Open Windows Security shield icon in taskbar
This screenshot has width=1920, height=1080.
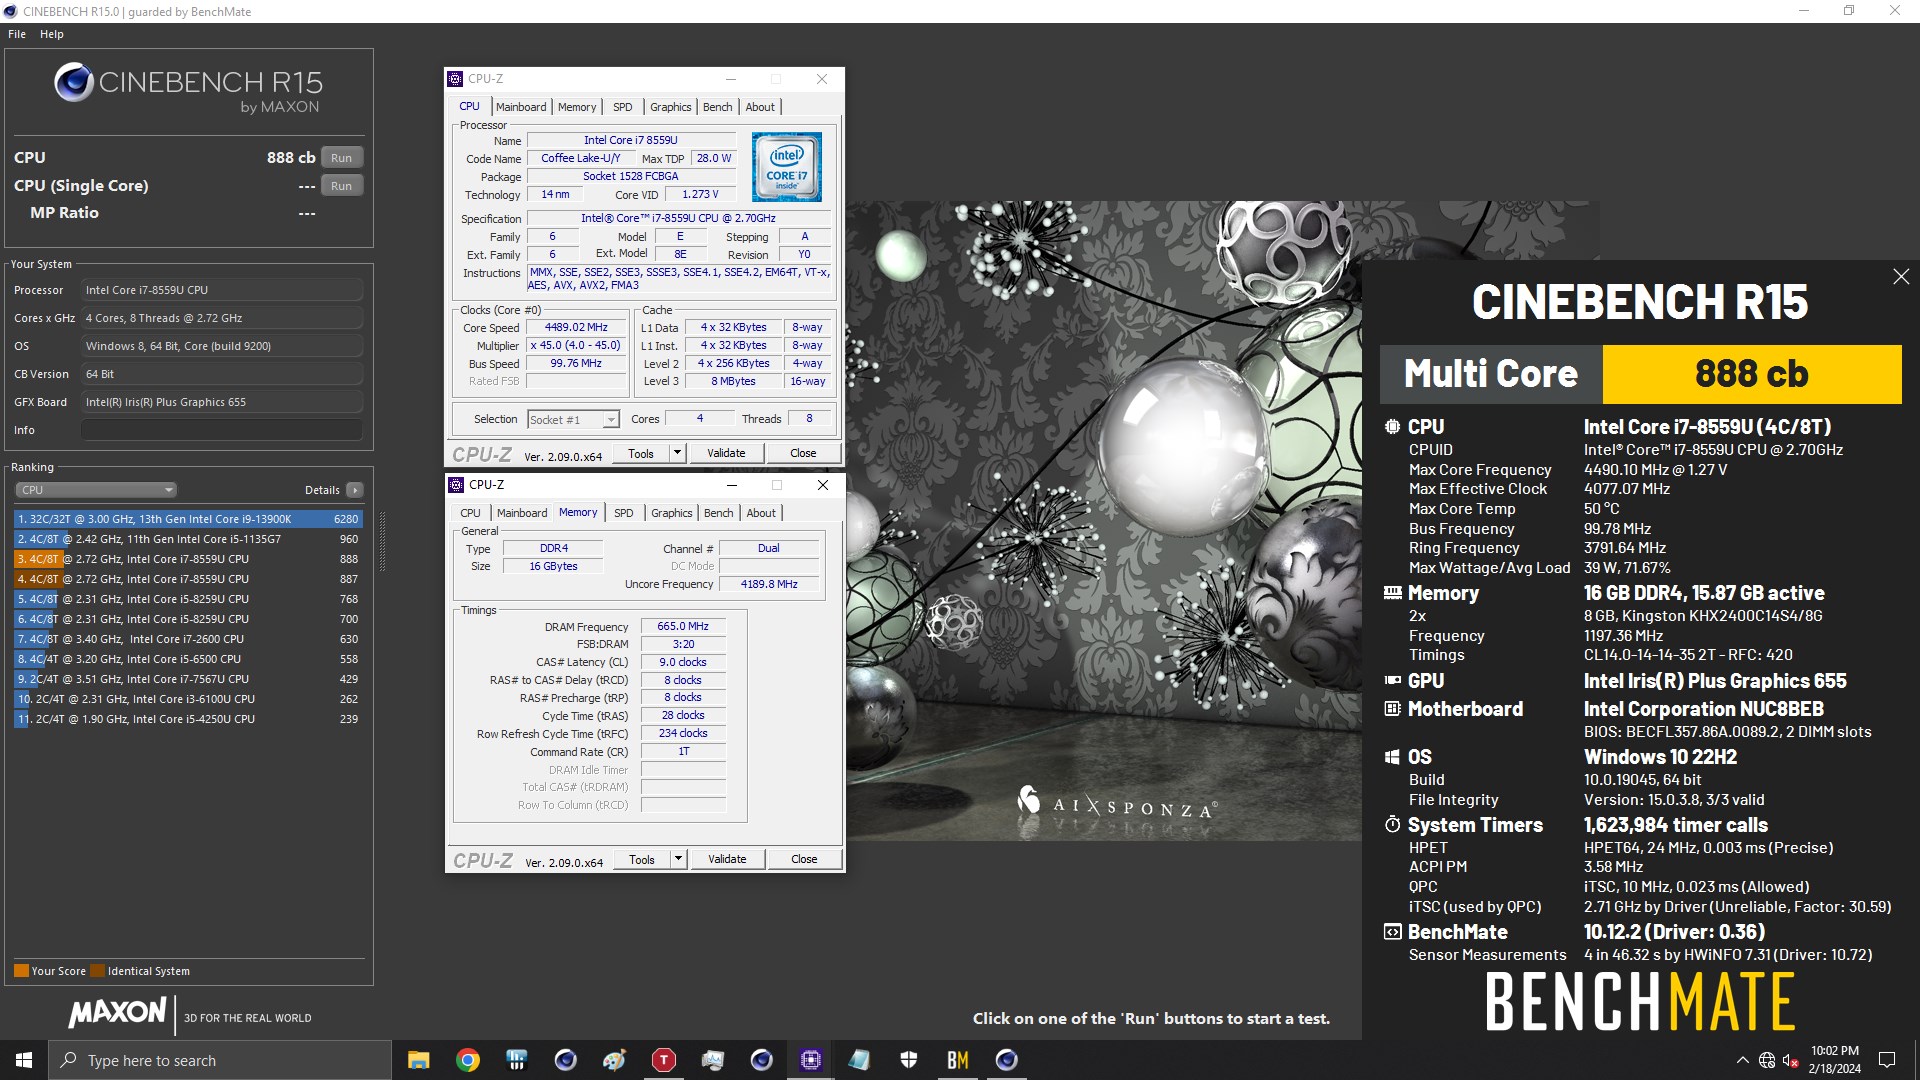[908, 1060]
